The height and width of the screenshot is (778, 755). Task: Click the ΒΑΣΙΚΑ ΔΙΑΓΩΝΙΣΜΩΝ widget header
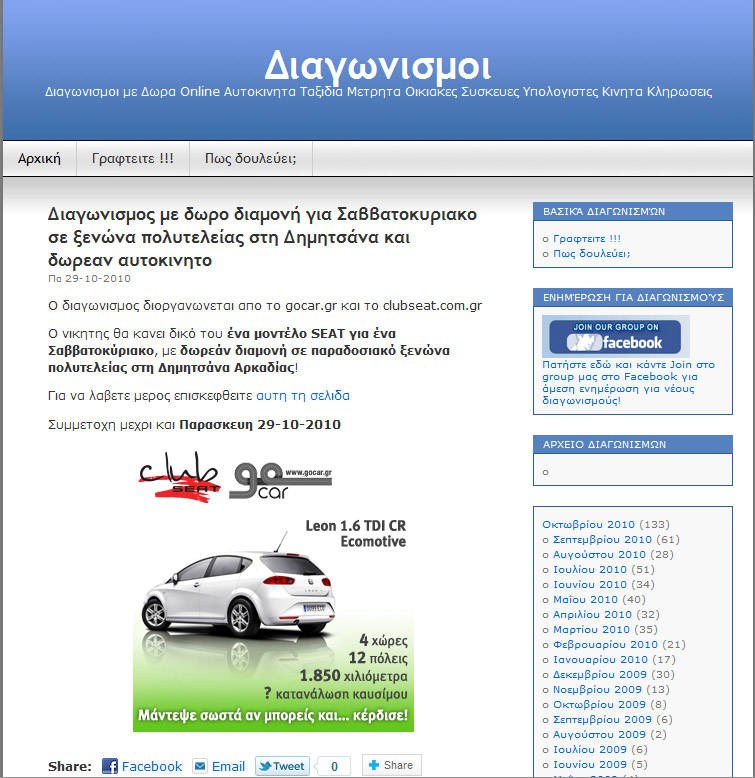click(x=632, y=211)
